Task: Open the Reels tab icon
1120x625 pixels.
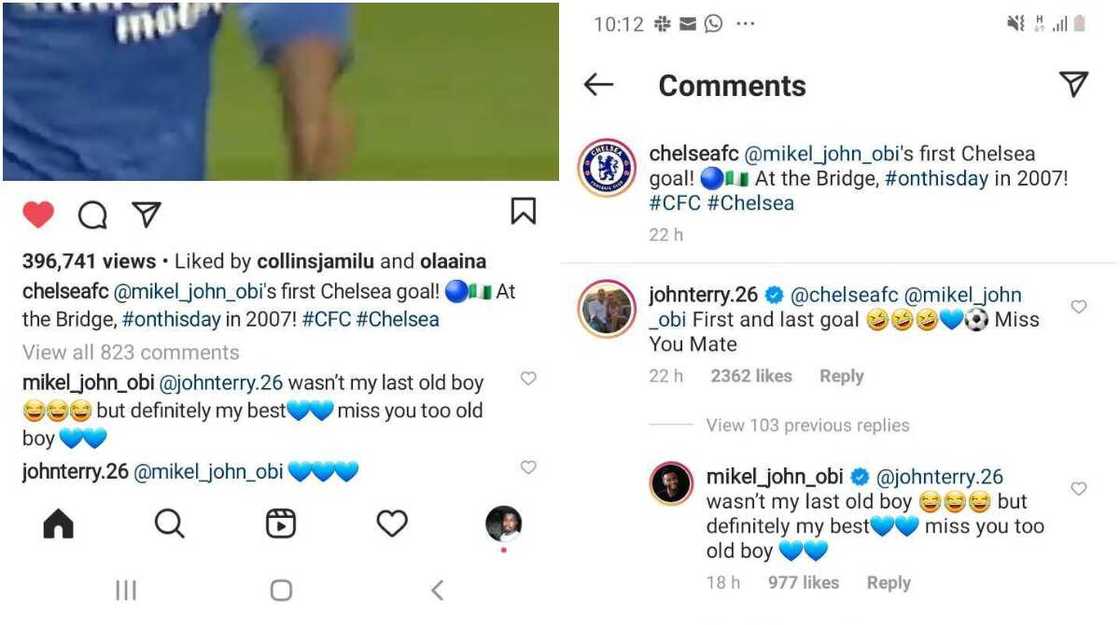Action: (x=281, y=524)
